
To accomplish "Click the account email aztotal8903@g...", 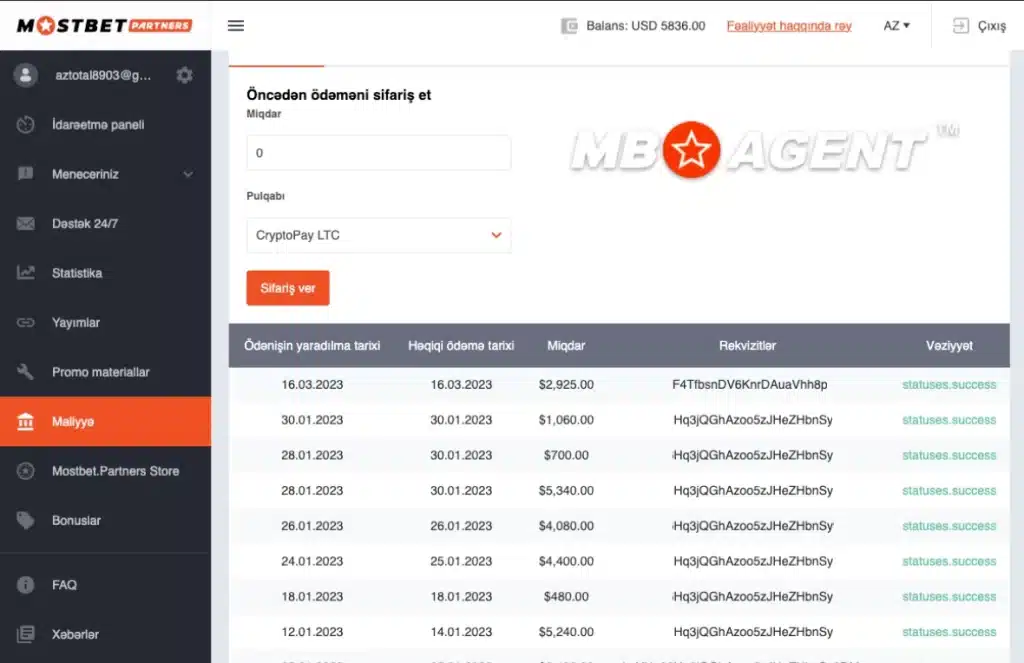I will (x=103, y=75).
